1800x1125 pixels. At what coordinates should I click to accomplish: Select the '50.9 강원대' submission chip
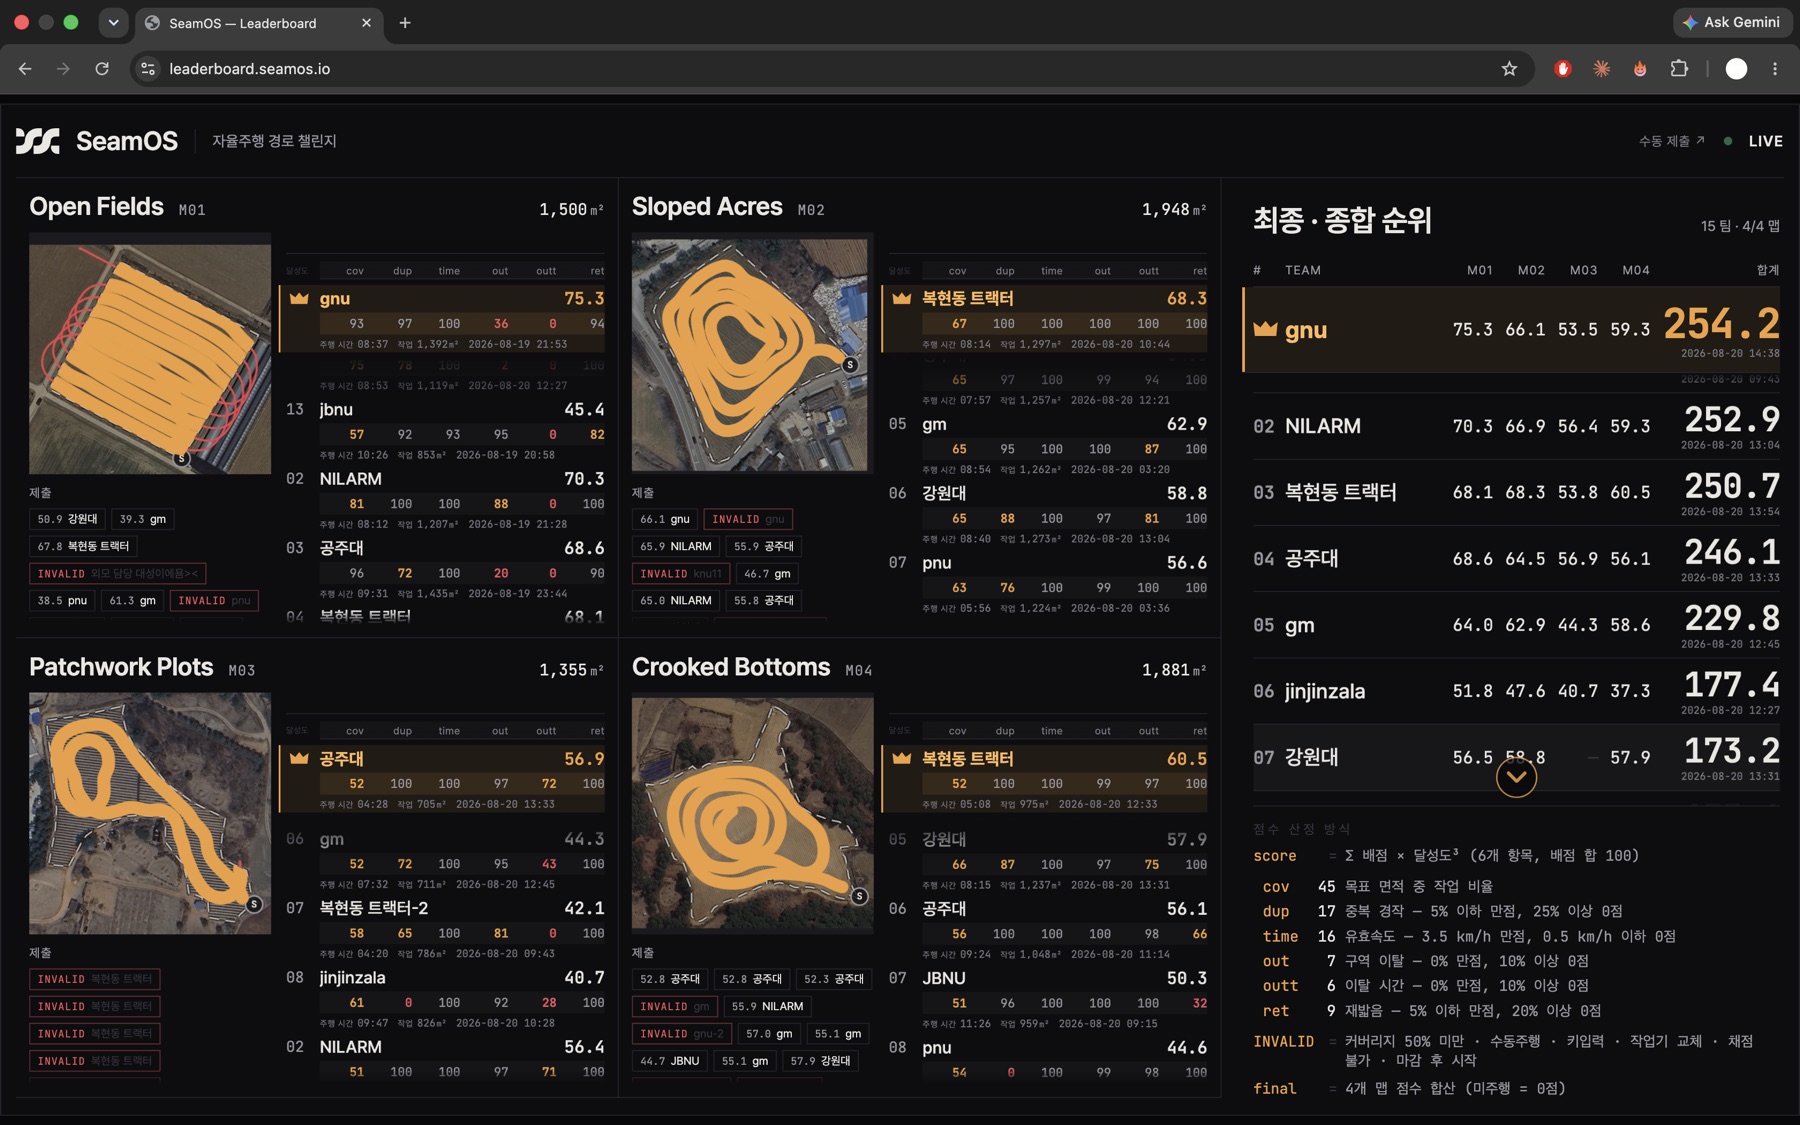[67, 519]
